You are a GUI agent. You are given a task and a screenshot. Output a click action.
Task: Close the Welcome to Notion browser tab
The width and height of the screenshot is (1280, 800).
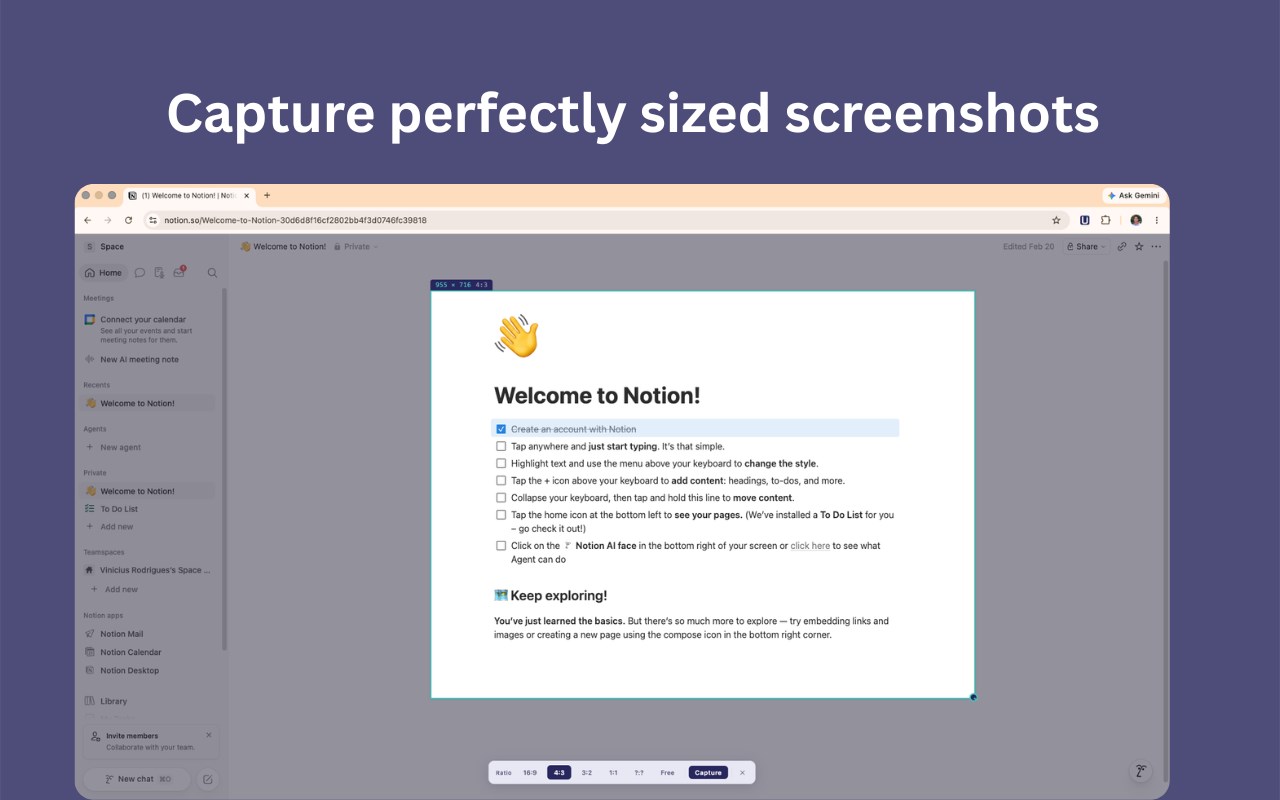(x=246, y=195)
